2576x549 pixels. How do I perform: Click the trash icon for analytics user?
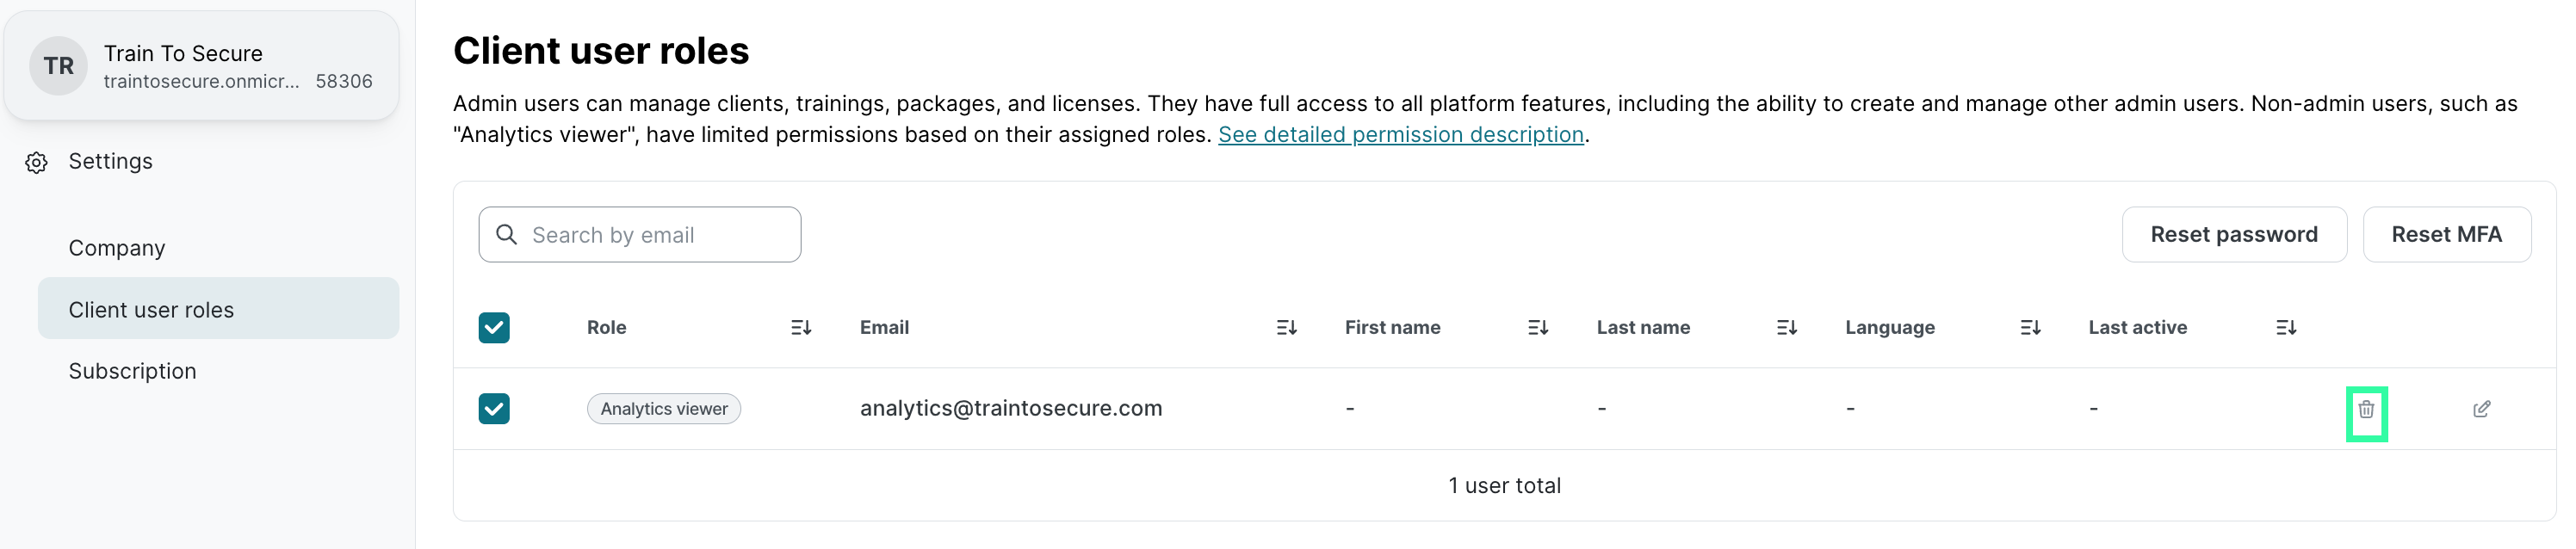coord(2365,409)
